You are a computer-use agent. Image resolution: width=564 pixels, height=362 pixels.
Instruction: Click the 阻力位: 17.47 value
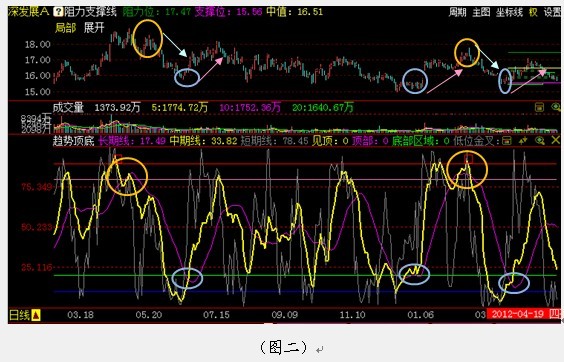pyautogui.click(x=156, y=12)
